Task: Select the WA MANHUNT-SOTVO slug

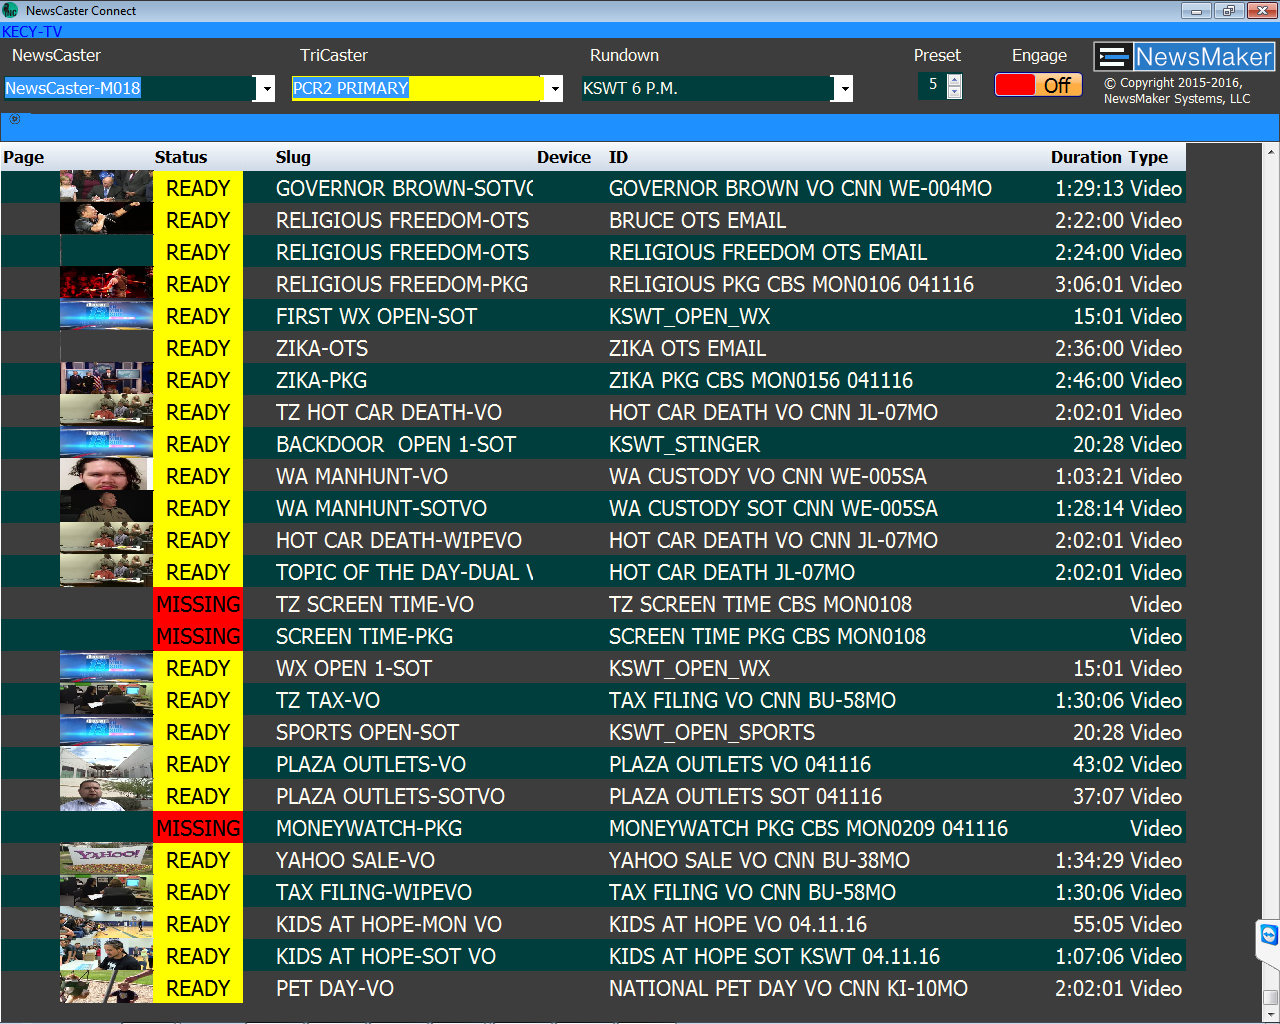Action: point(381,508)
